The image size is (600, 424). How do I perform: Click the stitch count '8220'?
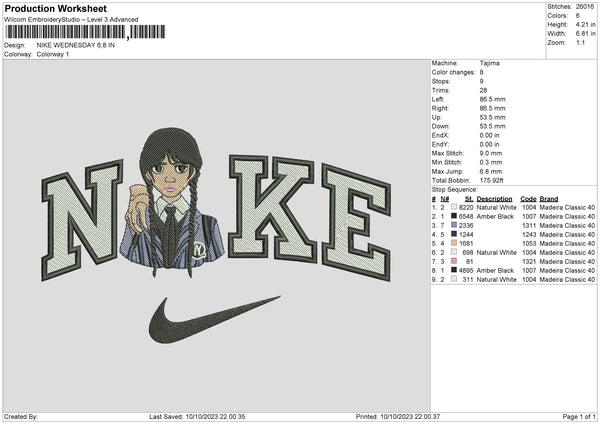466,207
